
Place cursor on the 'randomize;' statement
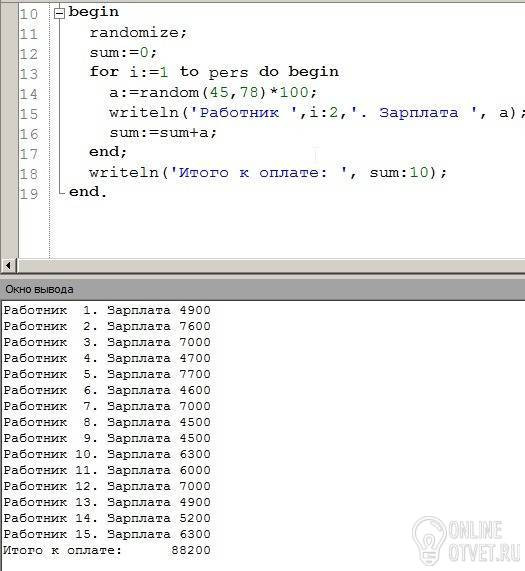(138, 33)
